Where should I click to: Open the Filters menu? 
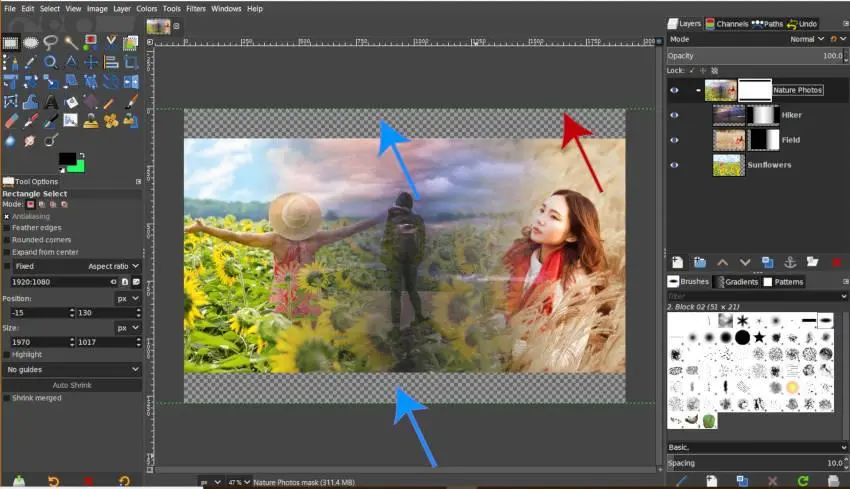coord(196,9)
